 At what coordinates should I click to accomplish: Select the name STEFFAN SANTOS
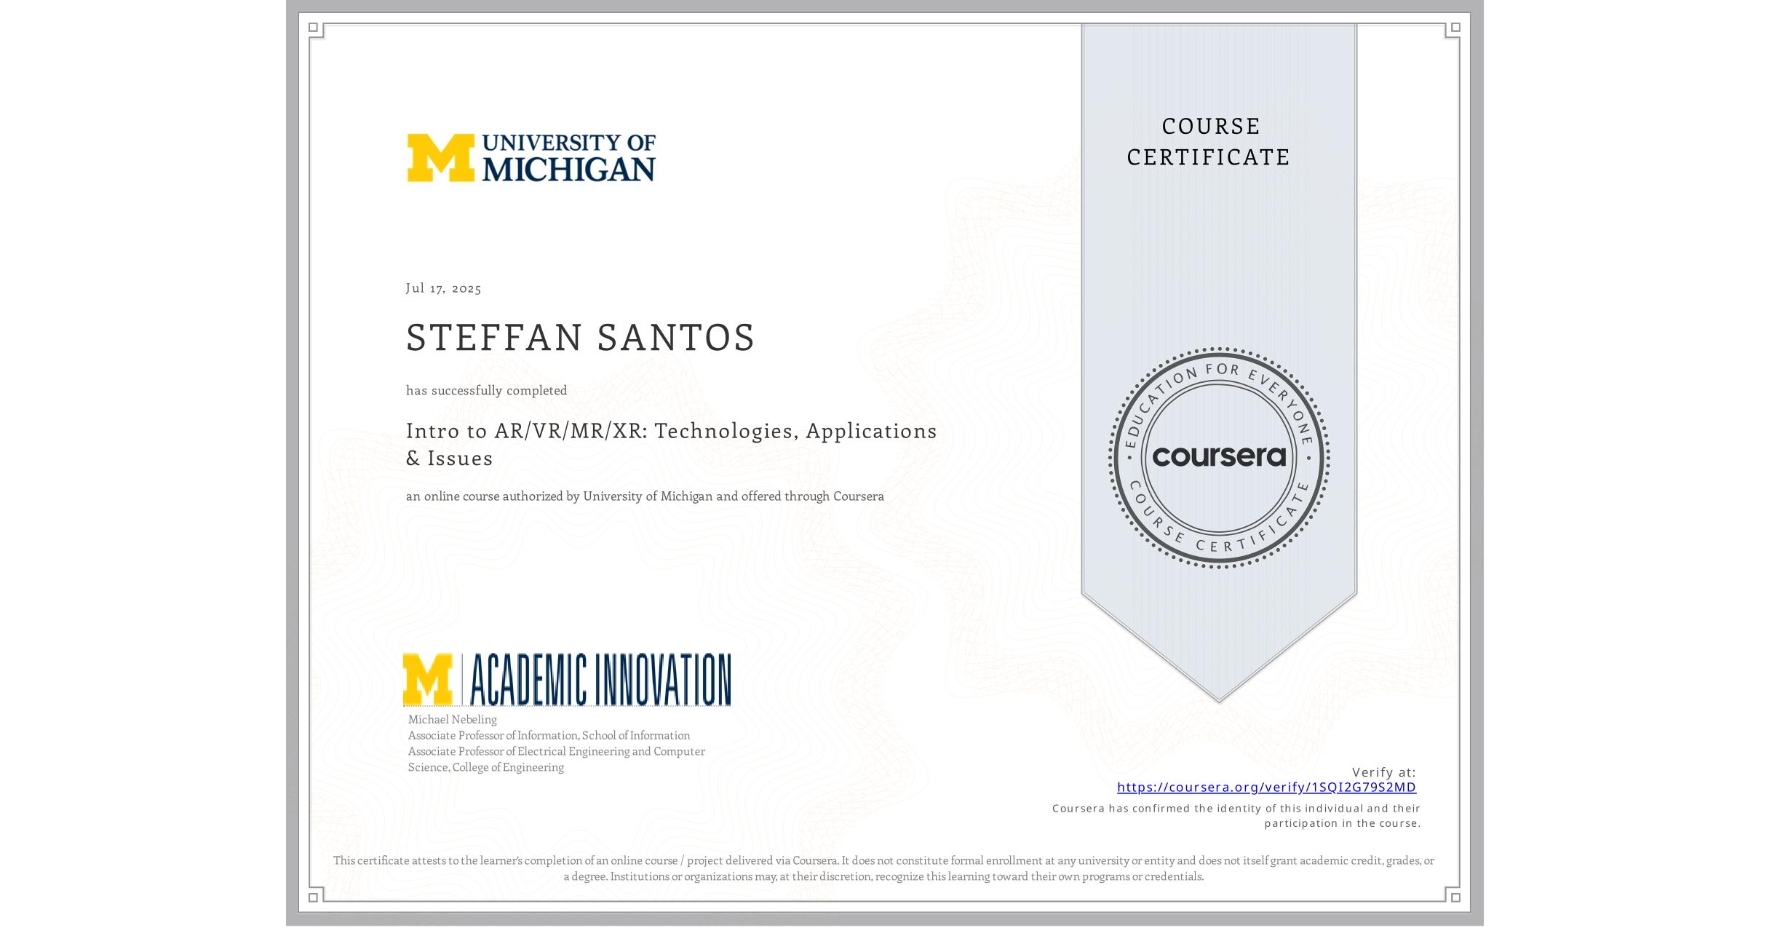coord(580,338)
